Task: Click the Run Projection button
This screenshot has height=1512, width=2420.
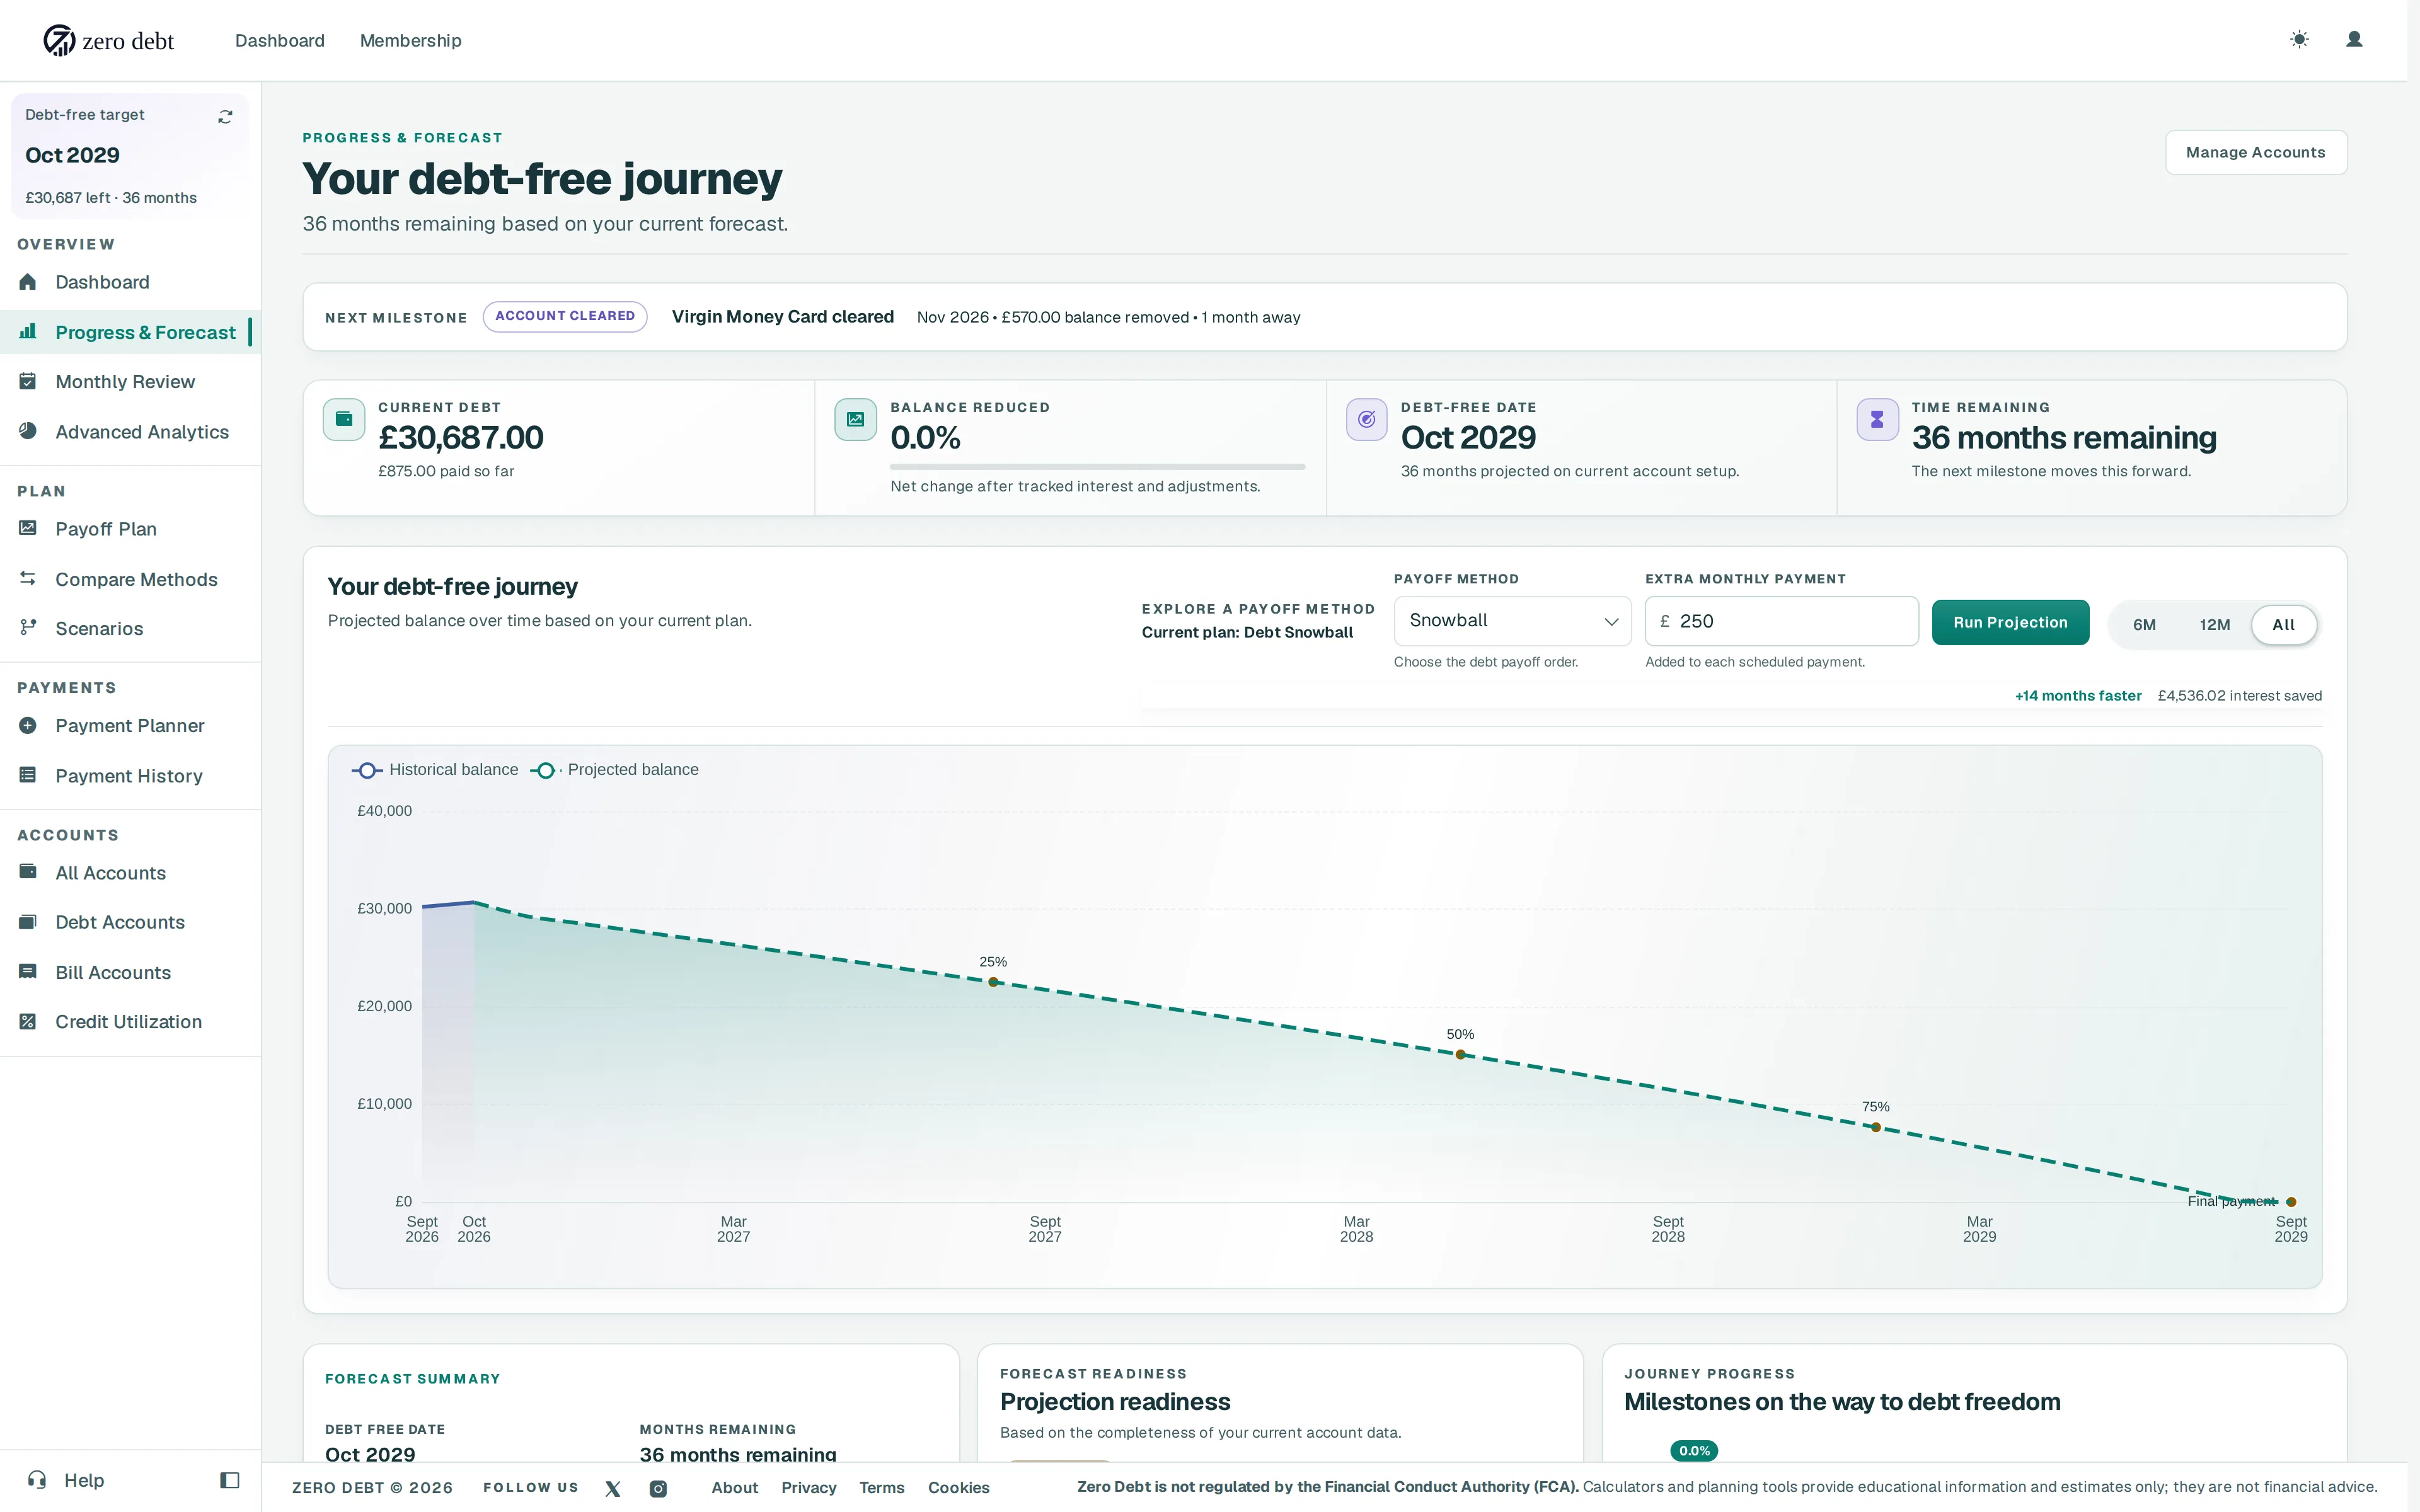Action: tap(2010, 622)
